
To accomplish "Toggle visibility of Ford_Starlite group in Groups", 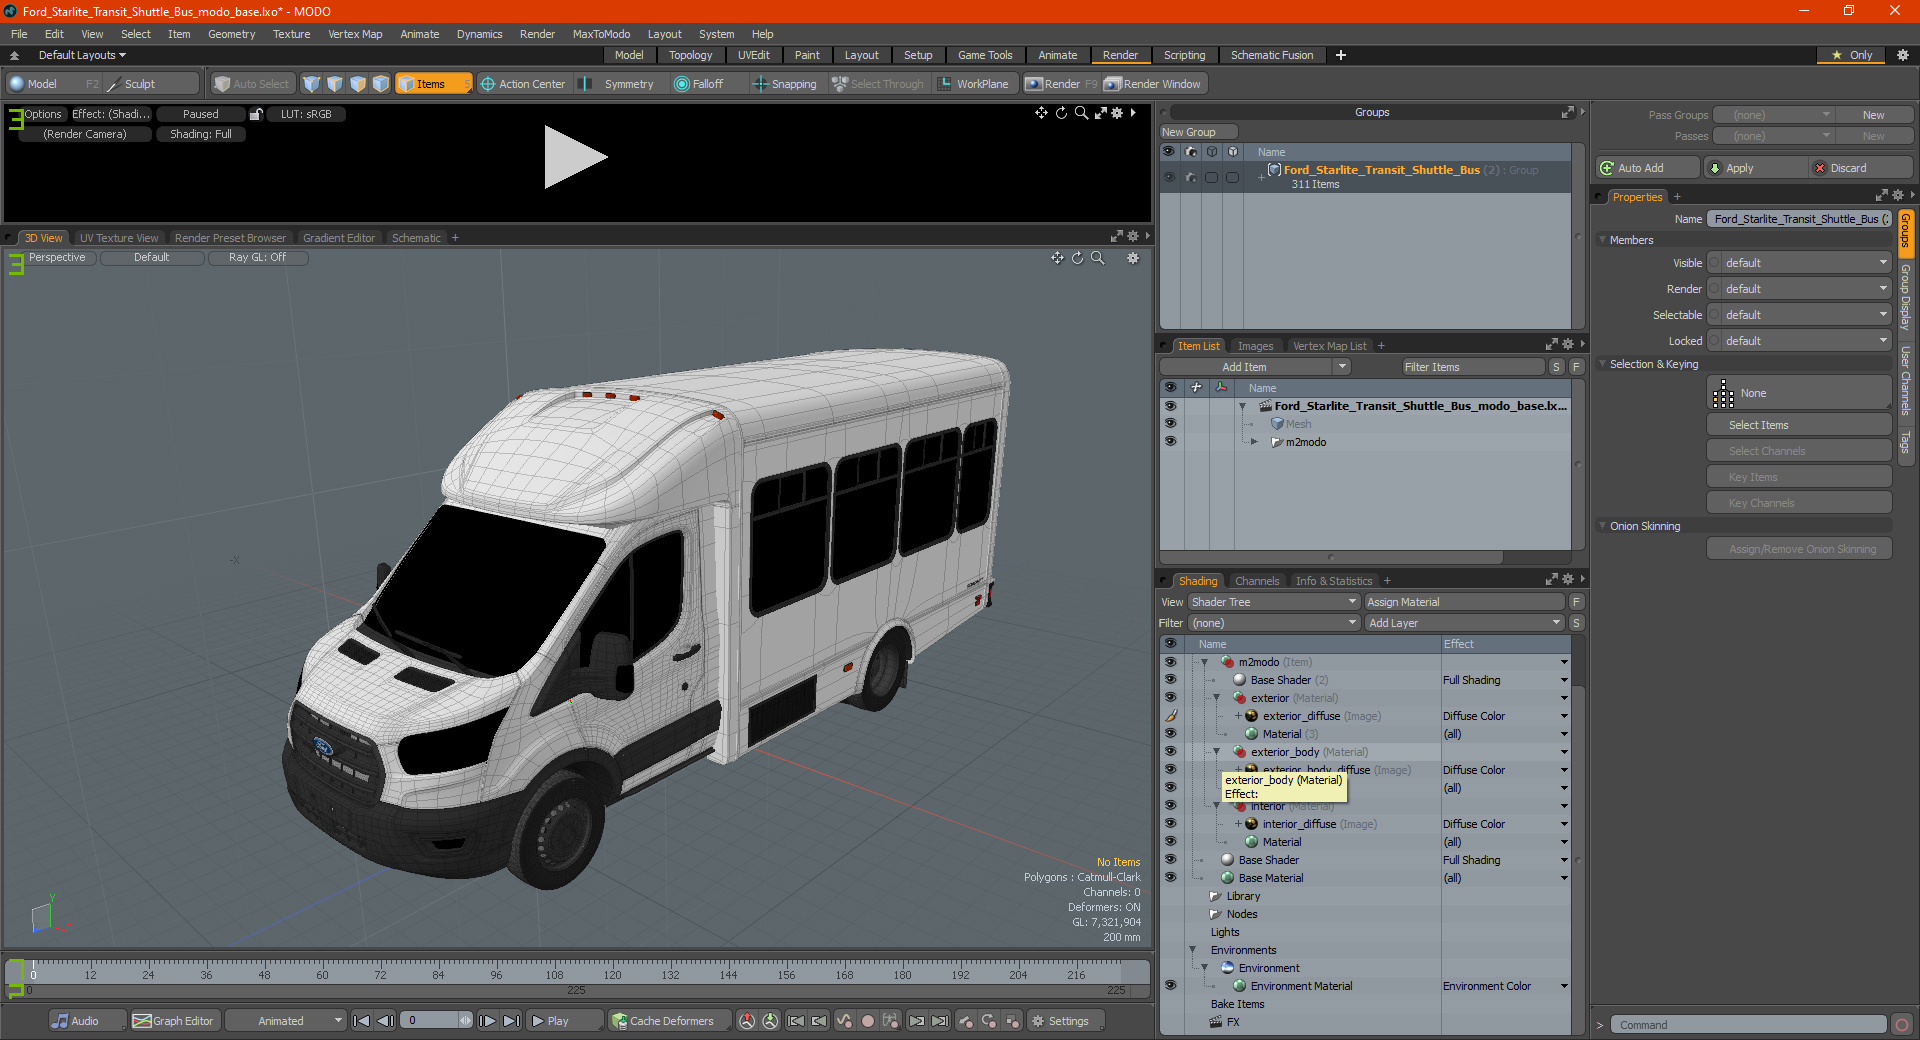I will tap(1169, 177).
